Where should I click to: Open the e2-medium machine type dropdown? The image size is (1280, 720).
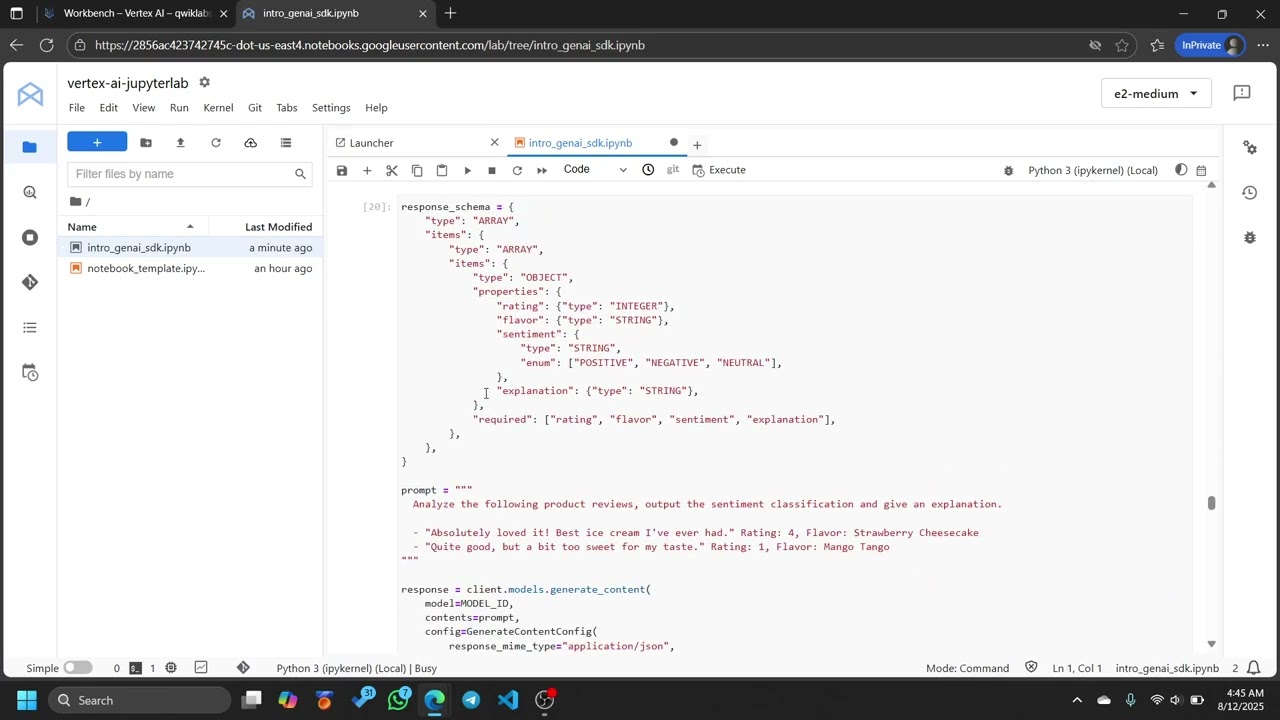coord(1156,94)
